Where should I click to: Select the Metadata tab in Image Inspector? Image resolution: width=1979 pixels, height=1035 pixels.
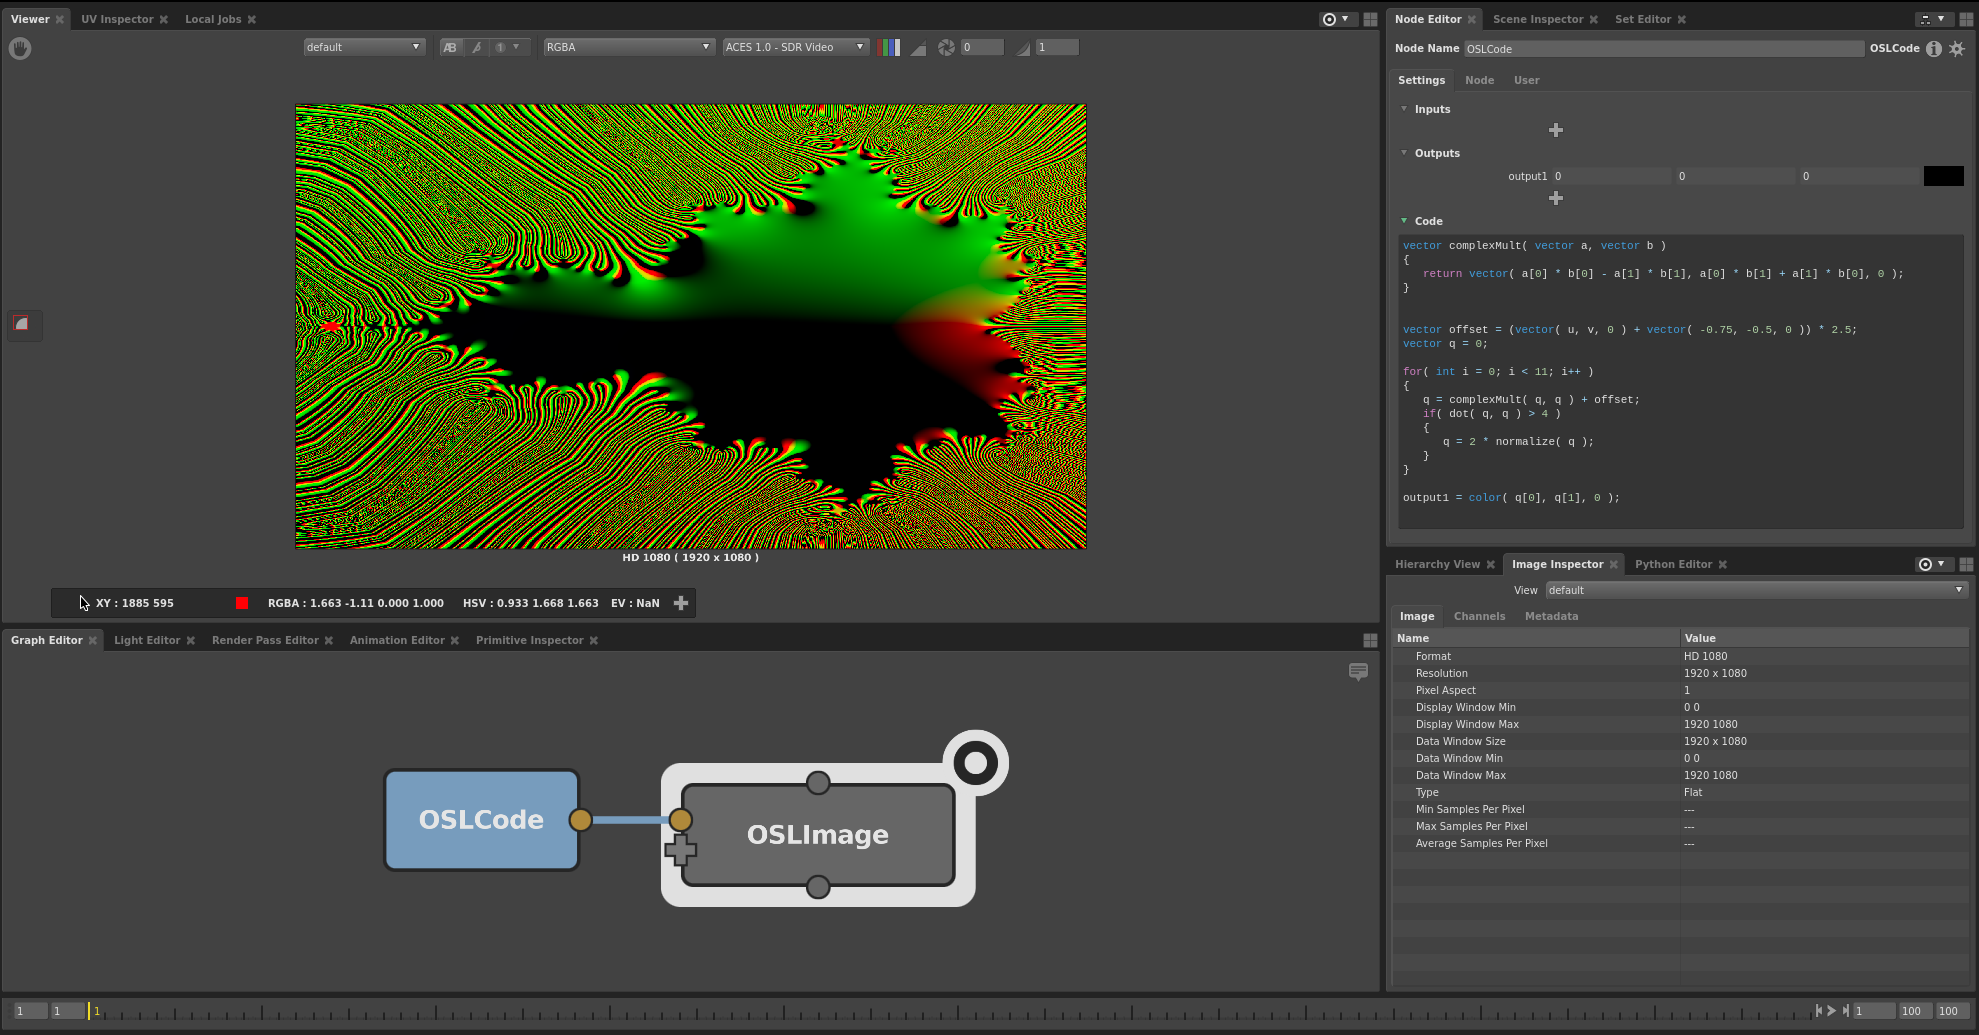pos(1551,616)
